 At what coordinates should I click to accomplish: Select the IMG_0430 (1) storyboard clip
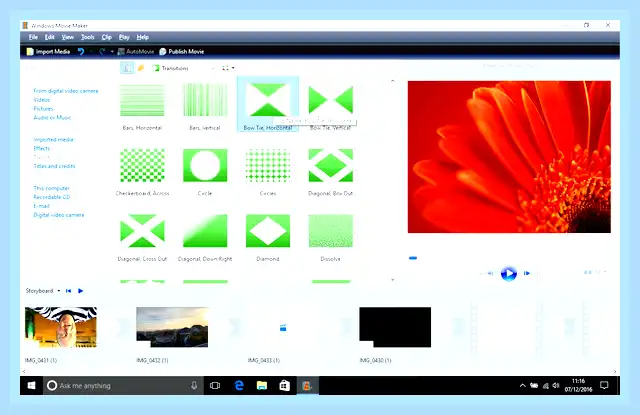[x=395, y=327]
